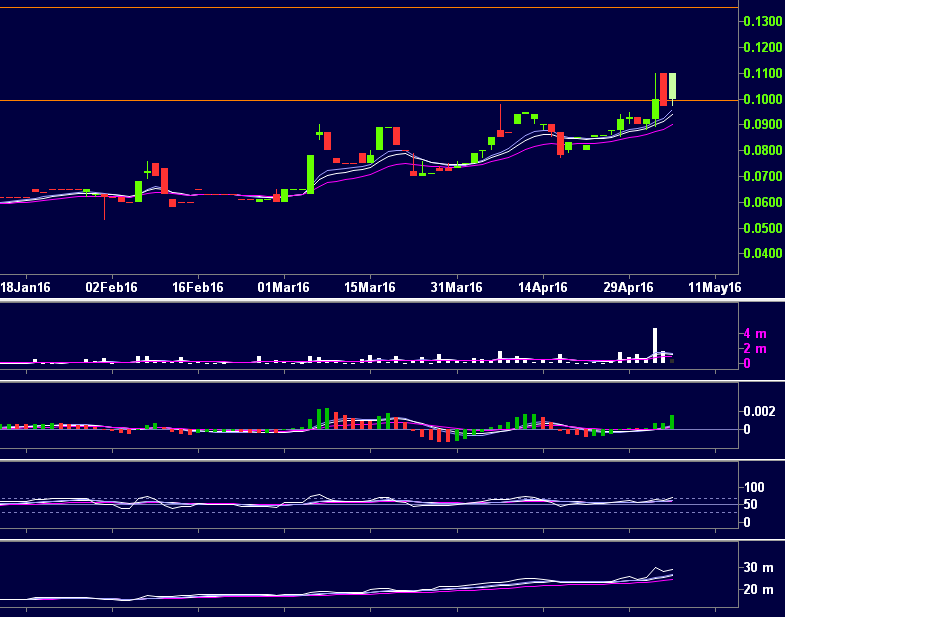Pick the 0.0600 price axis label
This screenshot has height=617, width=933.
763,202
